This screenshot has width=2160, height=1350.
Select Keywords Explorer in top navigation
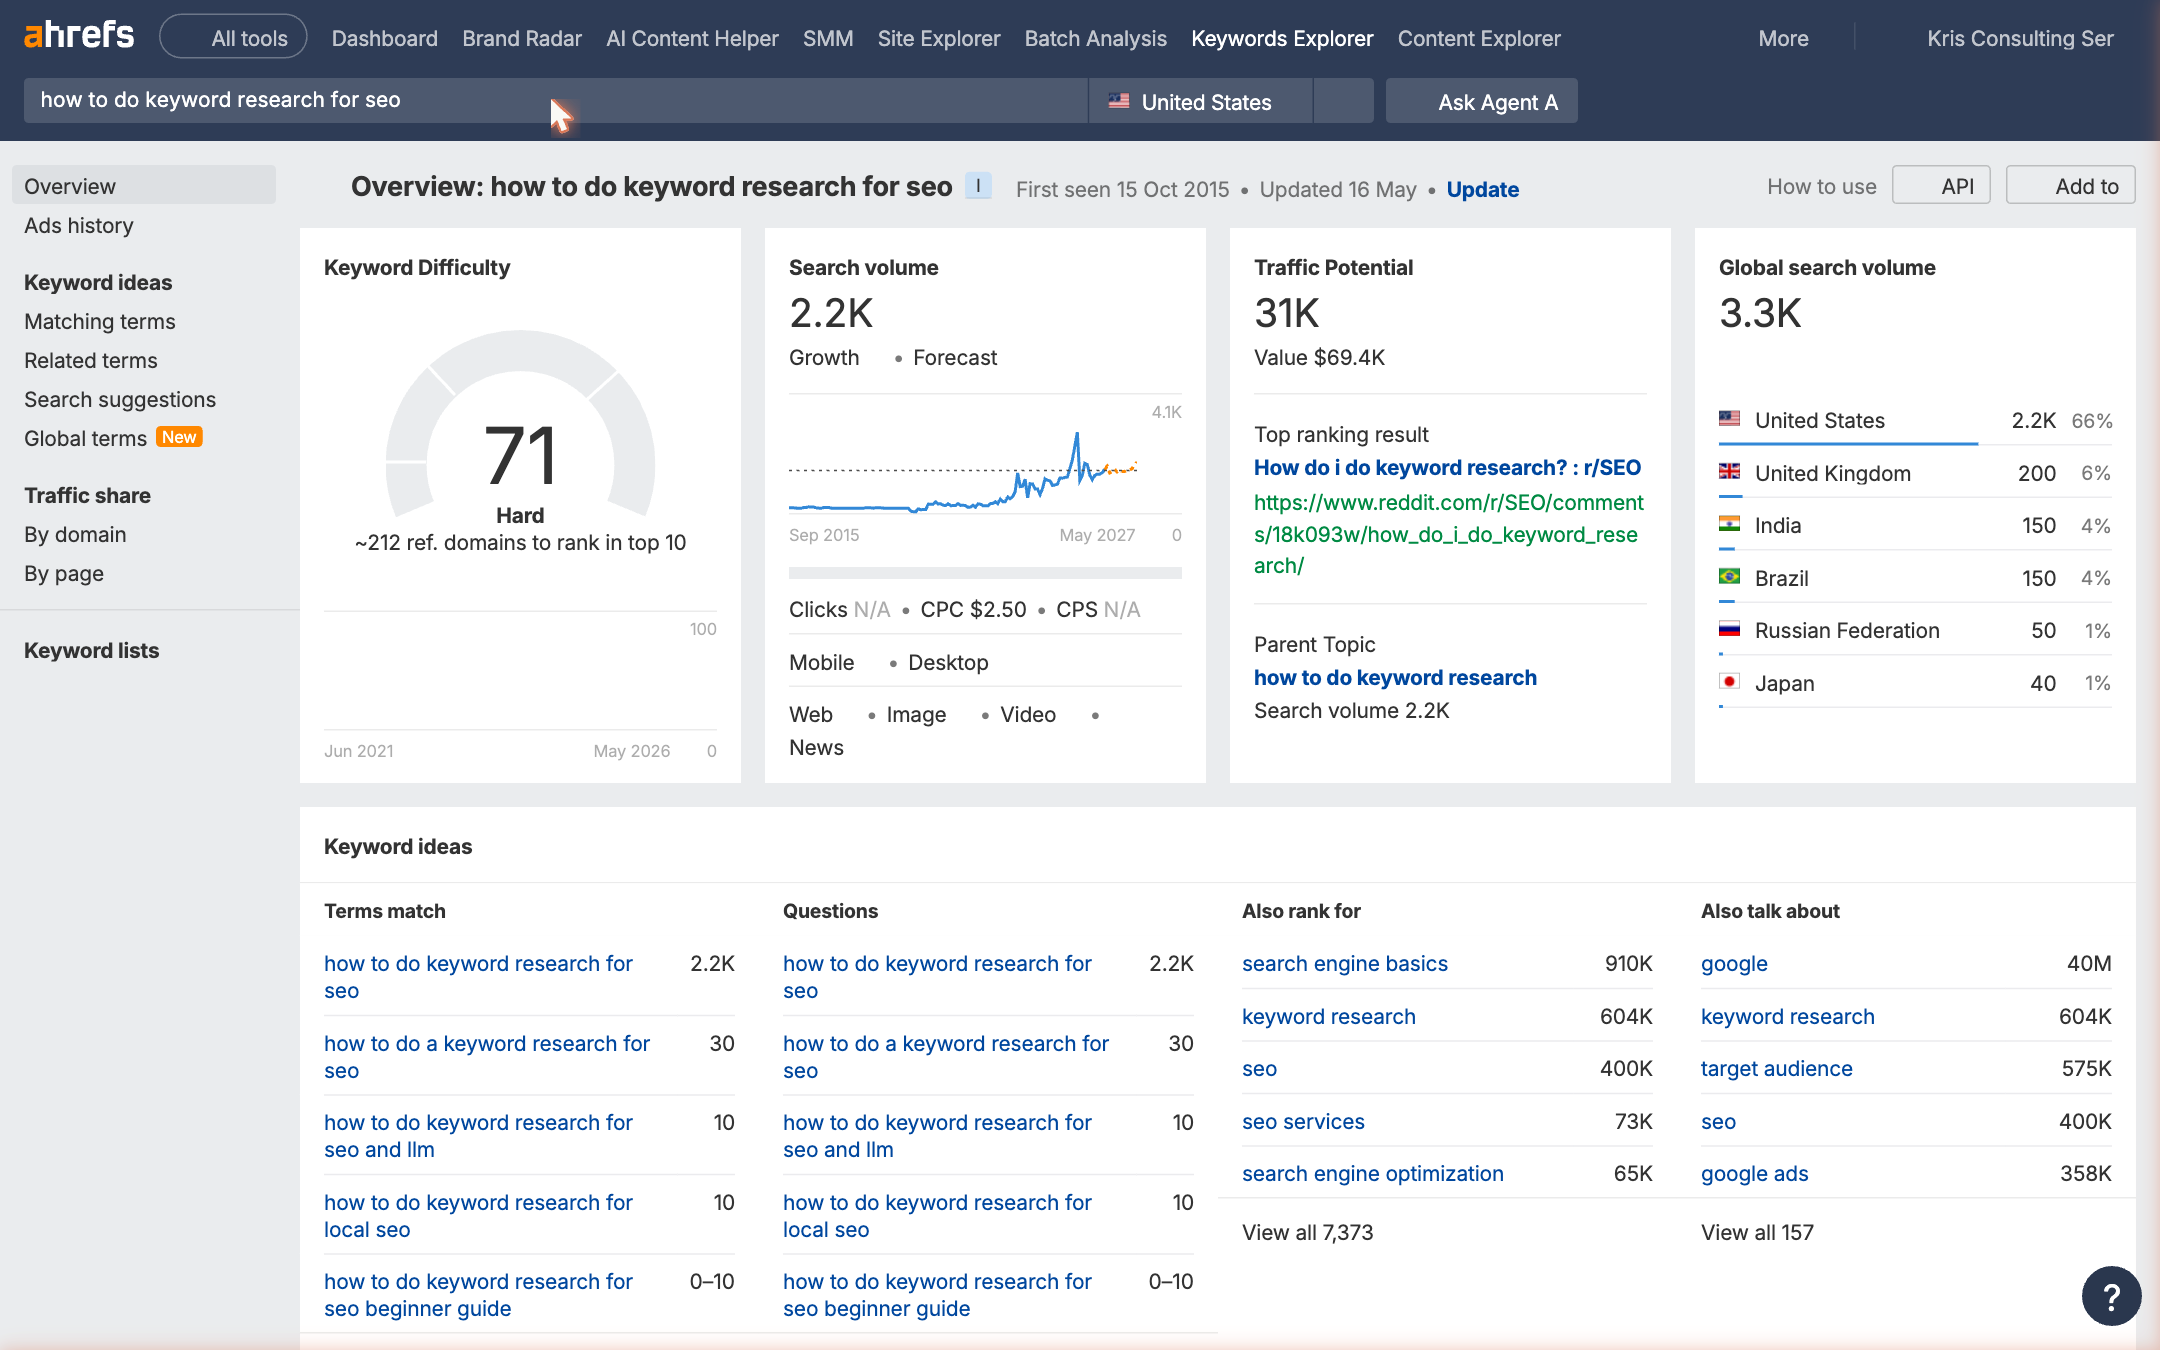point(1282,38)
